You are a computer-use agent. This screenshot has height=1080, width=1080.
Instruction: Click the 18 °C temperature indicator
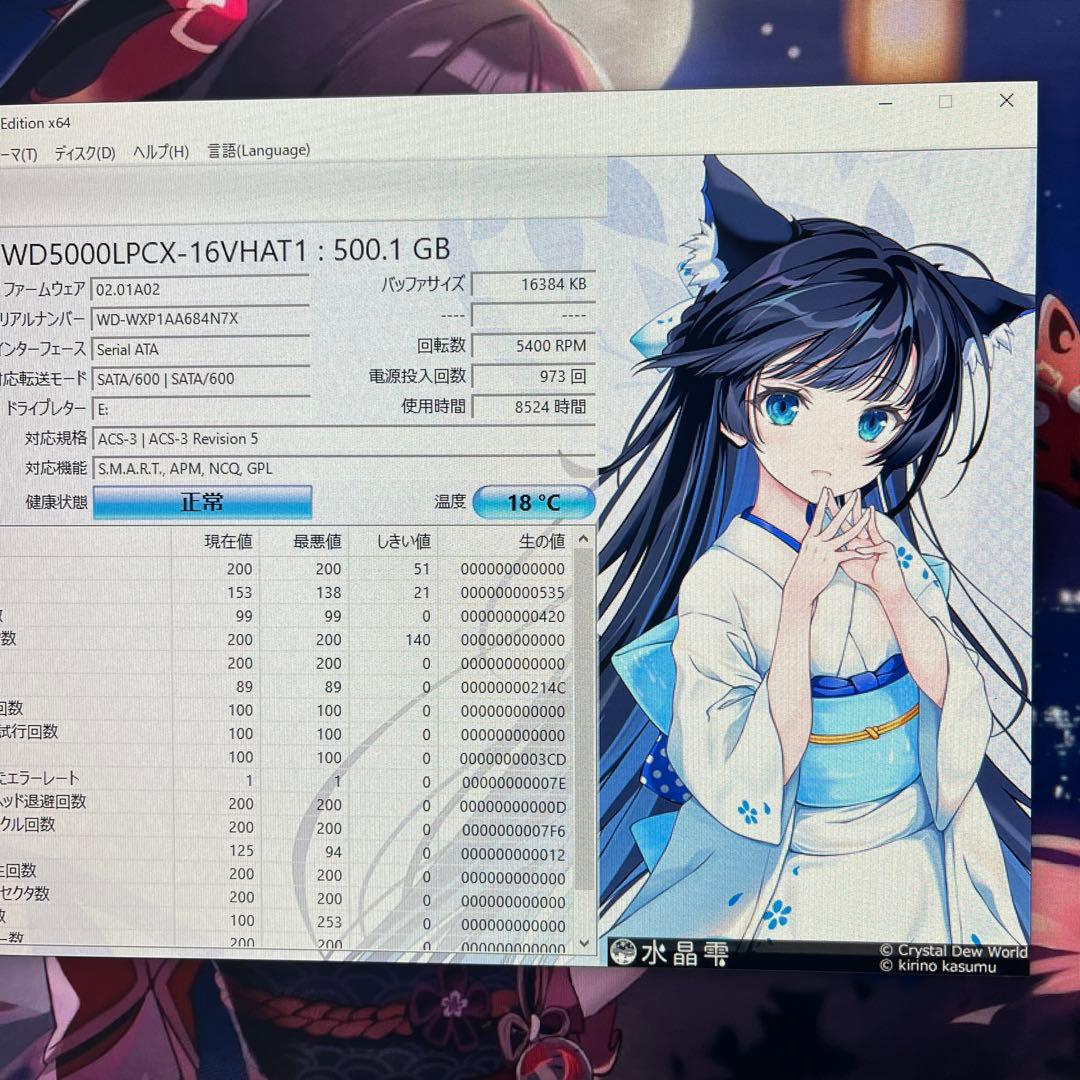click(x=533, y=502)
